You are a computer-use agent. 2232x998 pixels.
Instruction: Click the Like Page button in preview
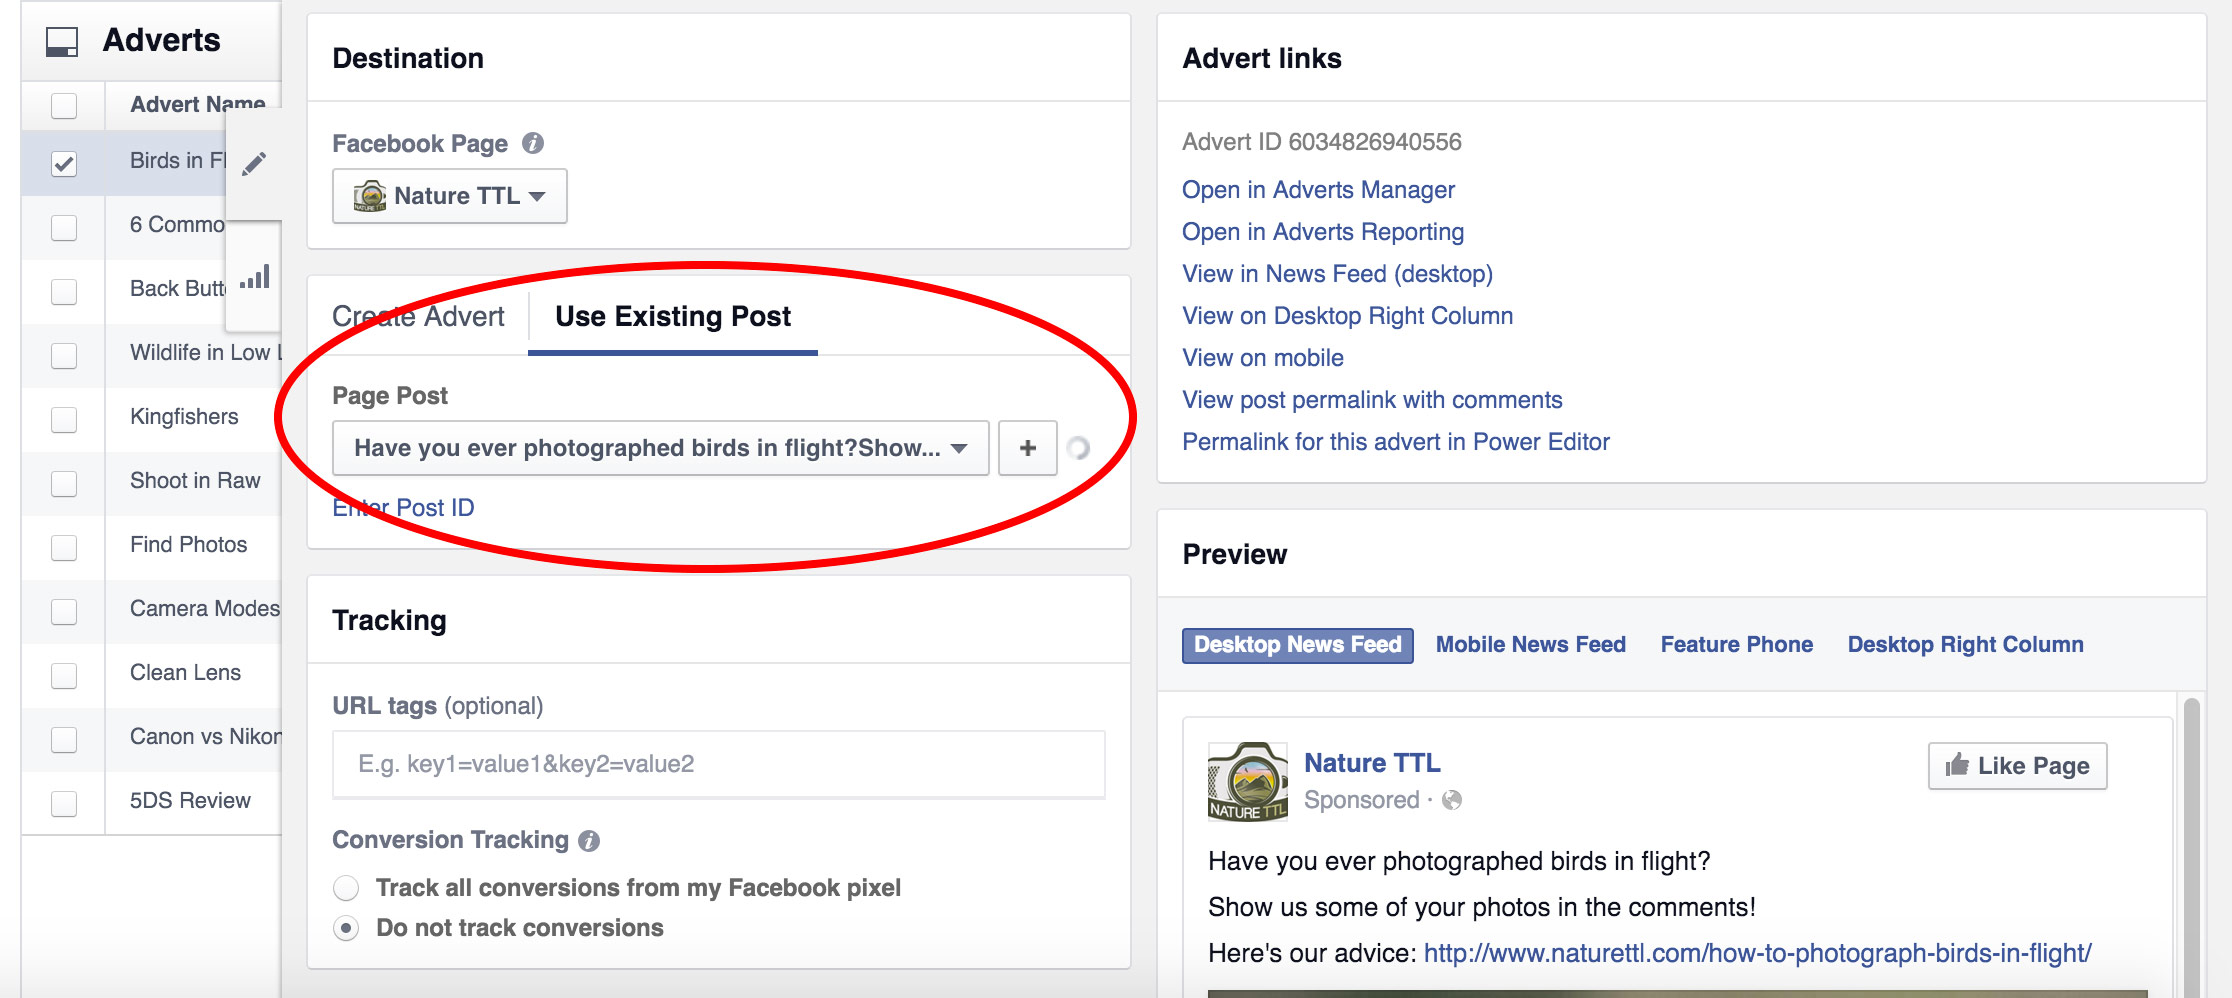[2016, 765]
